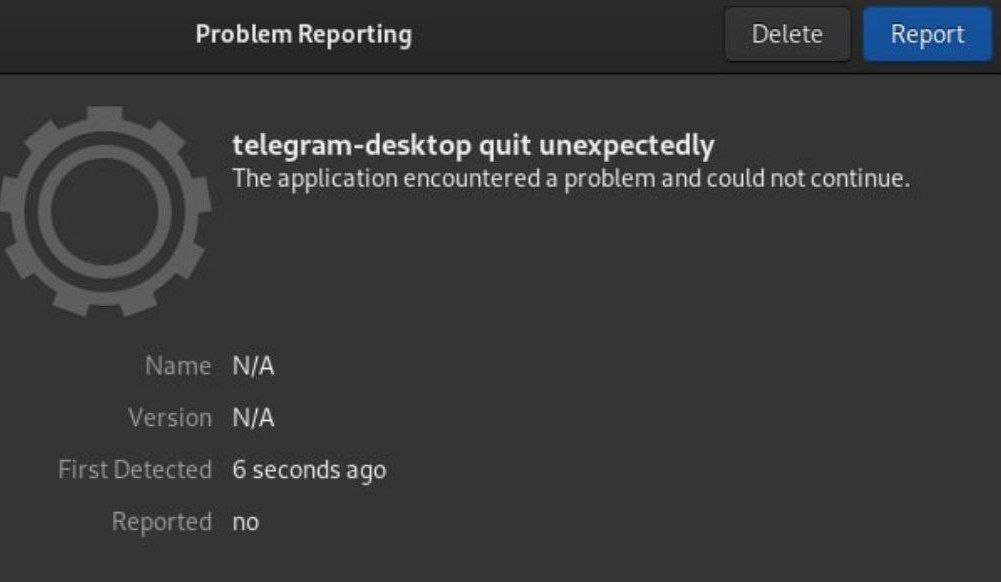The width and height of the screenshot is (1001, 582).
Task: Click header space between title and Delete
Action: pos(570,35)
